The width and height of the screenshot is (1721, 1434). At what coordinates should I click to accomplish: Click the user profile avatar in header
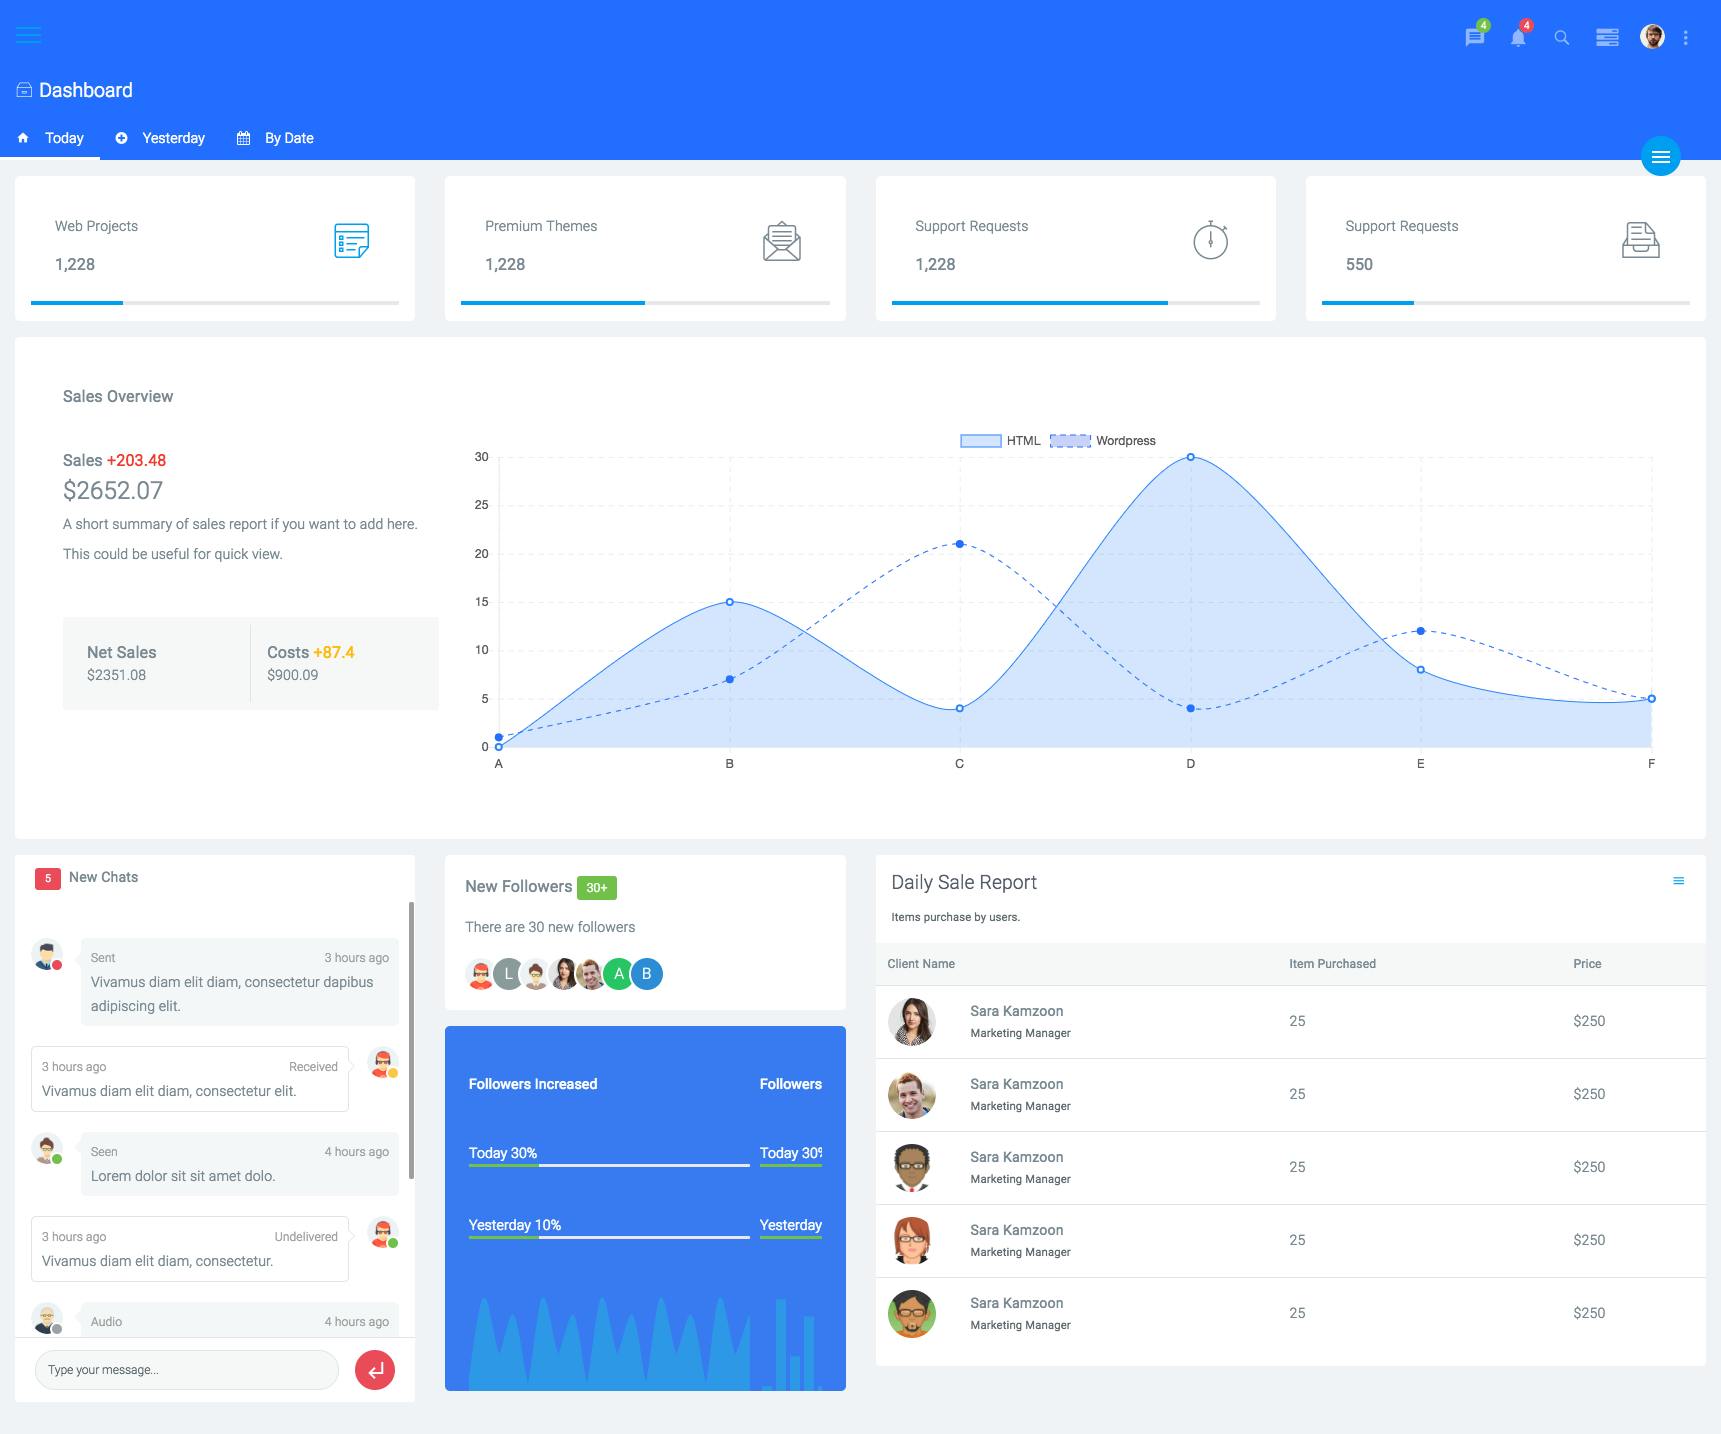point(1652,37)
